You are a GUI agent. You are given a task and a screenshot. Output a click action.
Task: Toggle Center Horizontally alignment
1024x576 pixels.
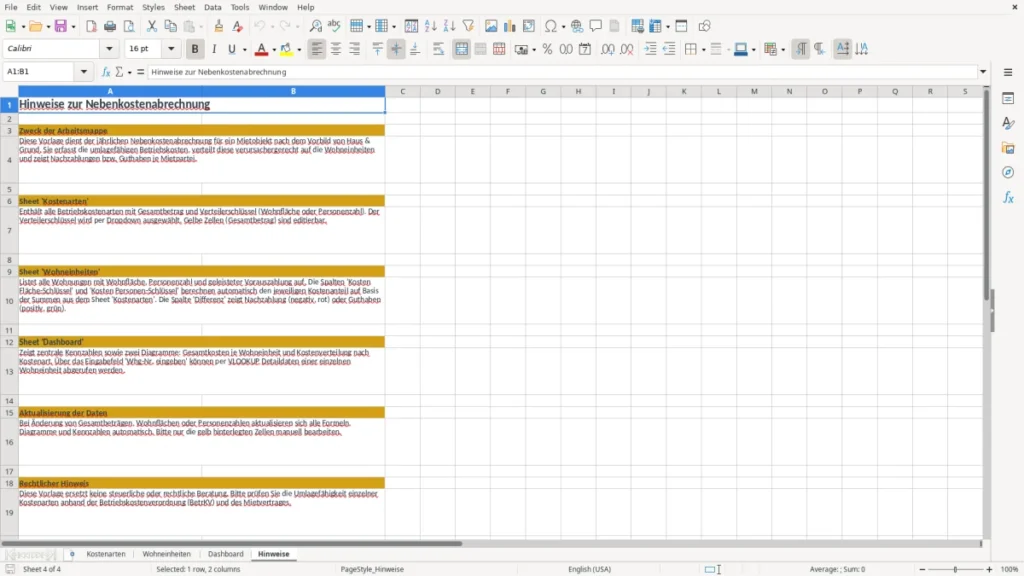336,49
